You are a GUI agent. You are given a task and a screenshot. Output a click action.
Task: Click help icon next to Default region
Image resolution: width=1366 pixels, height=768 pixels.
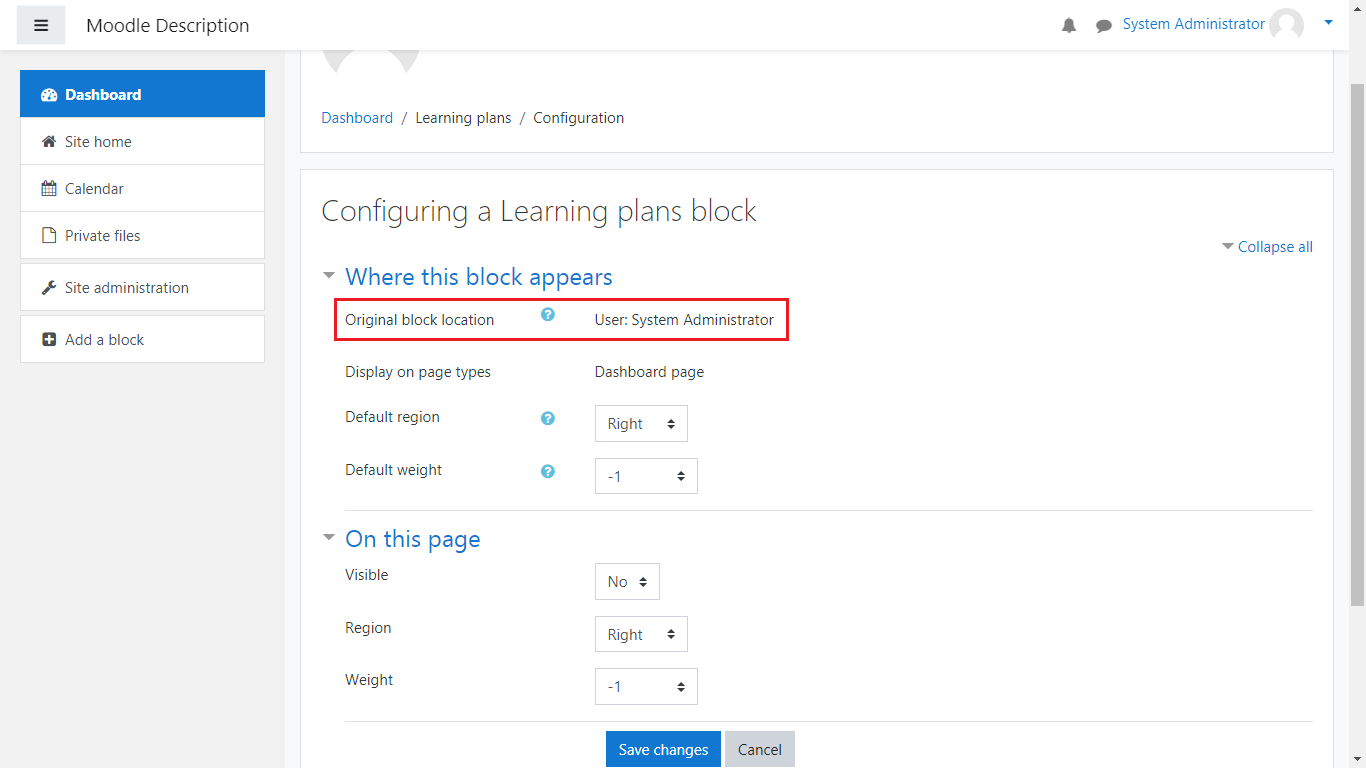[x=548, y=419]
